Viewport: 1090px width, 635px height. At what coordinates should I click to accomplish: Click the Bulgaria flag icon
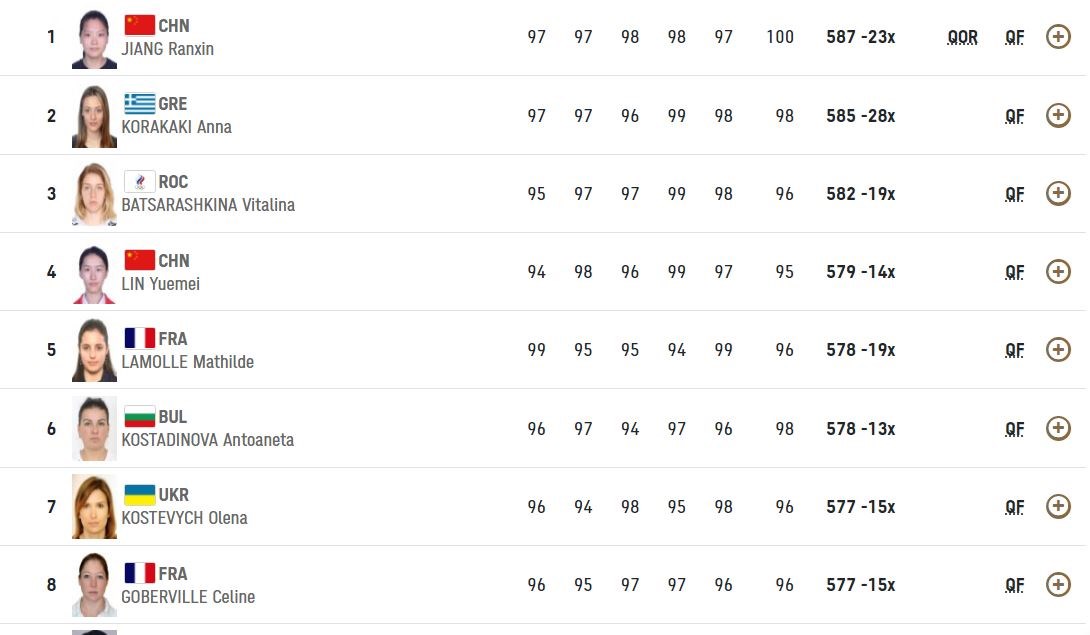(139, 416)
